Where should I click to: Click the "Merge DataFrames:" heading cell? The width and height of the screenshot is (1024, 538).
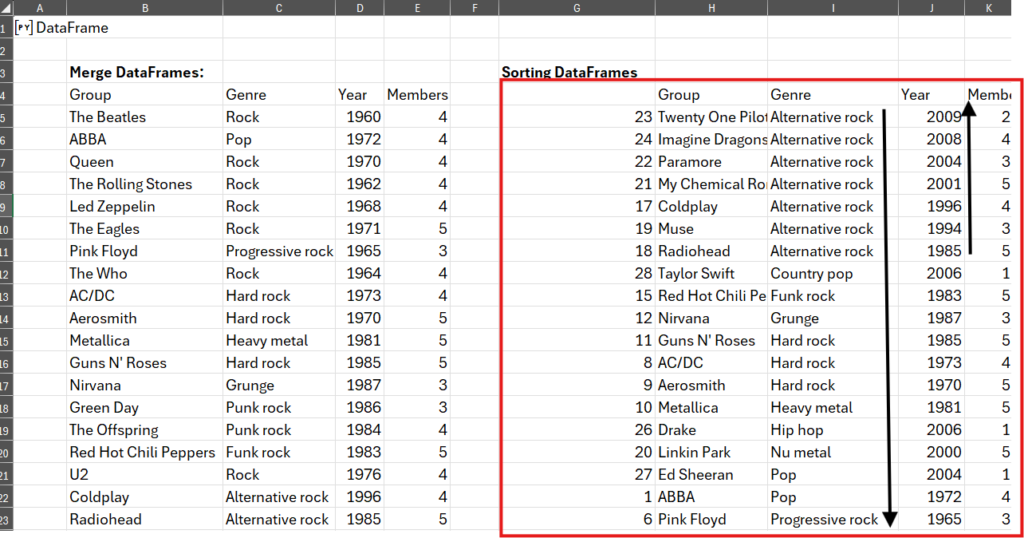[x=144, y=72]
